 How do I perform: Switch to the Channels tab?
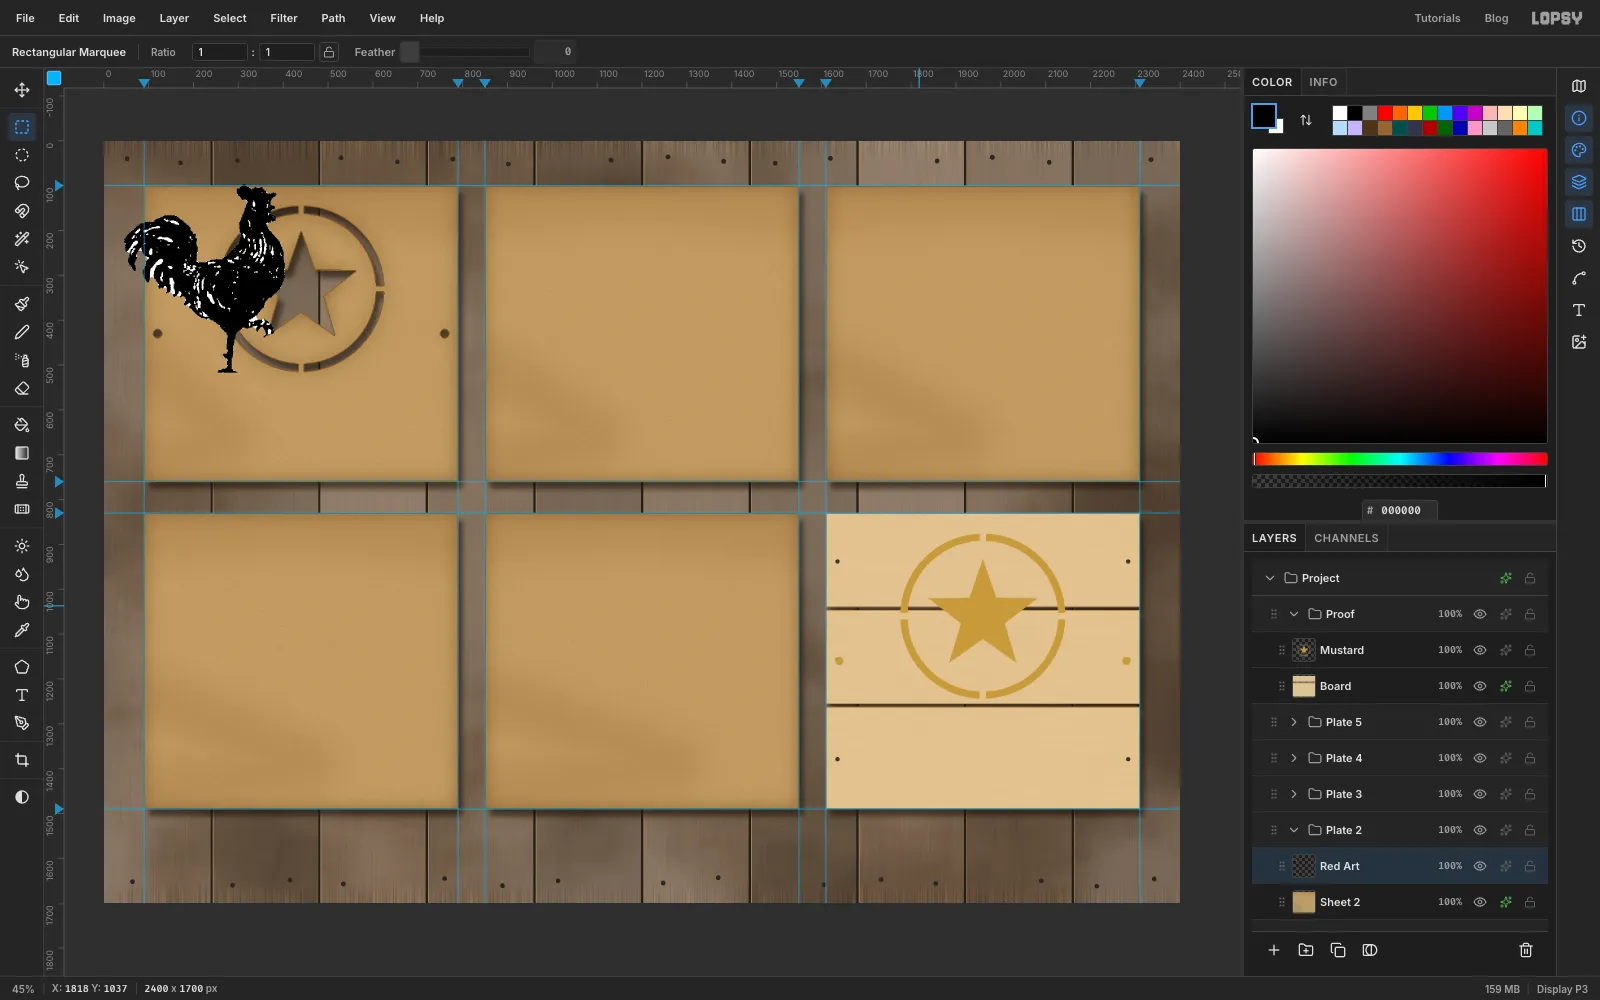point(1346,538)
